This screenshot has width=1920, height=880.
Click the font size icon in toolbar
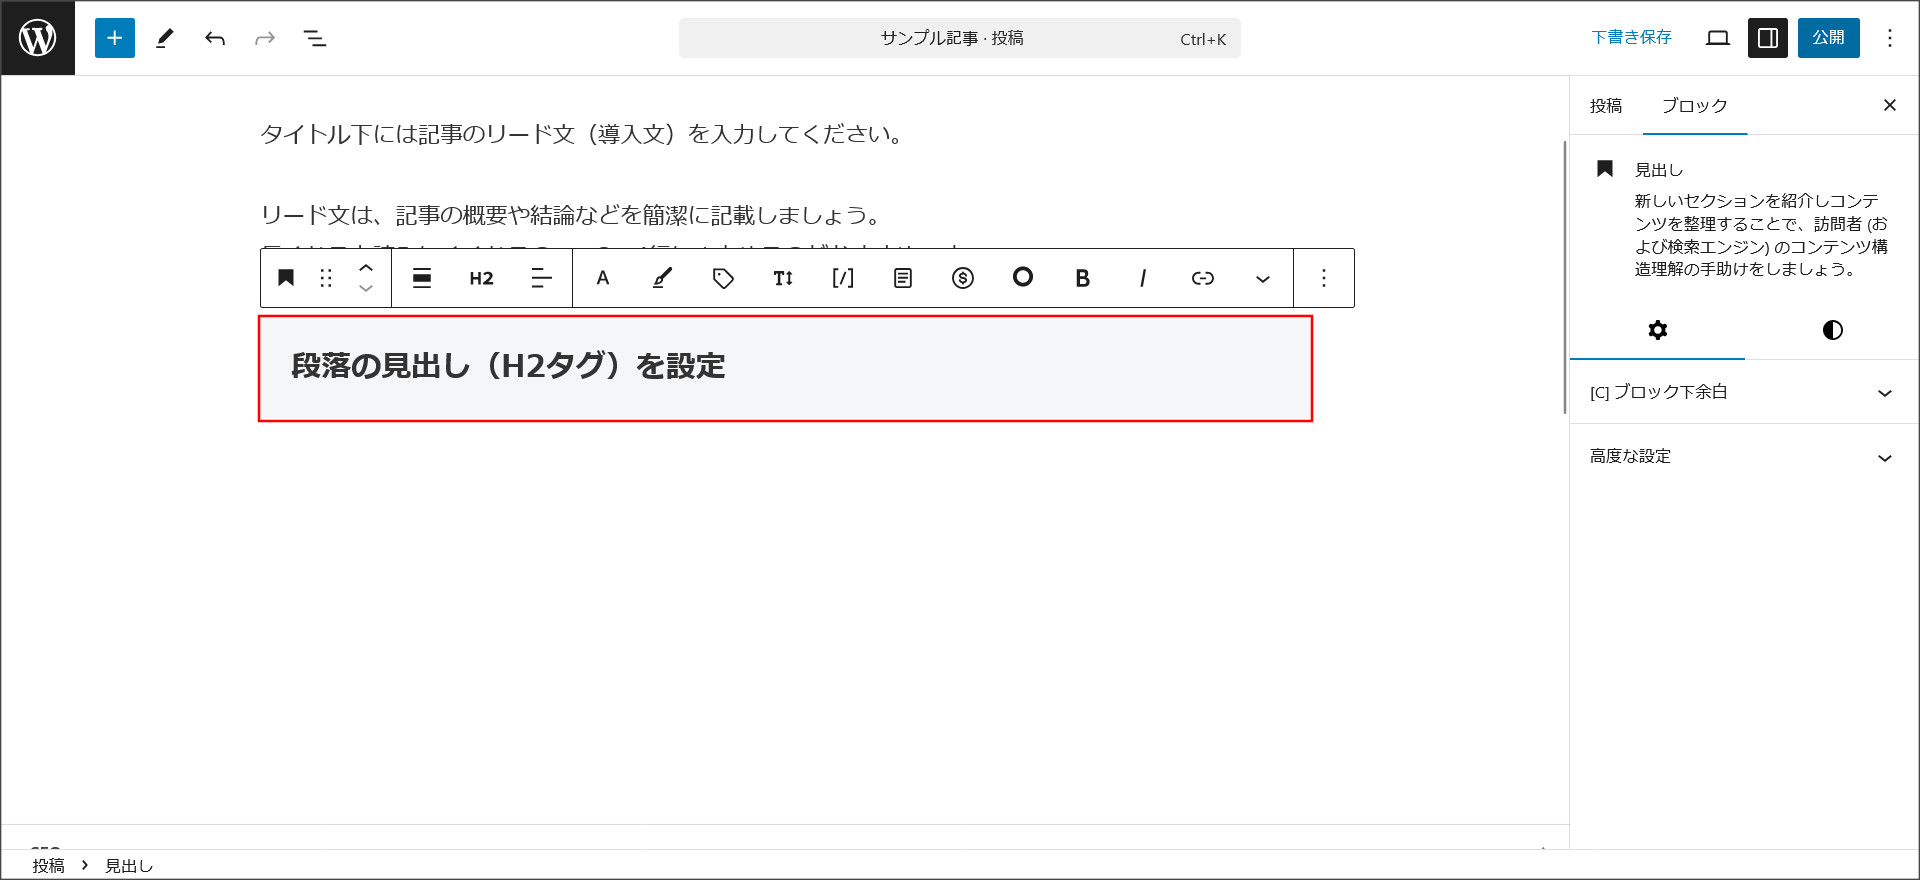[x=783, y=278]
